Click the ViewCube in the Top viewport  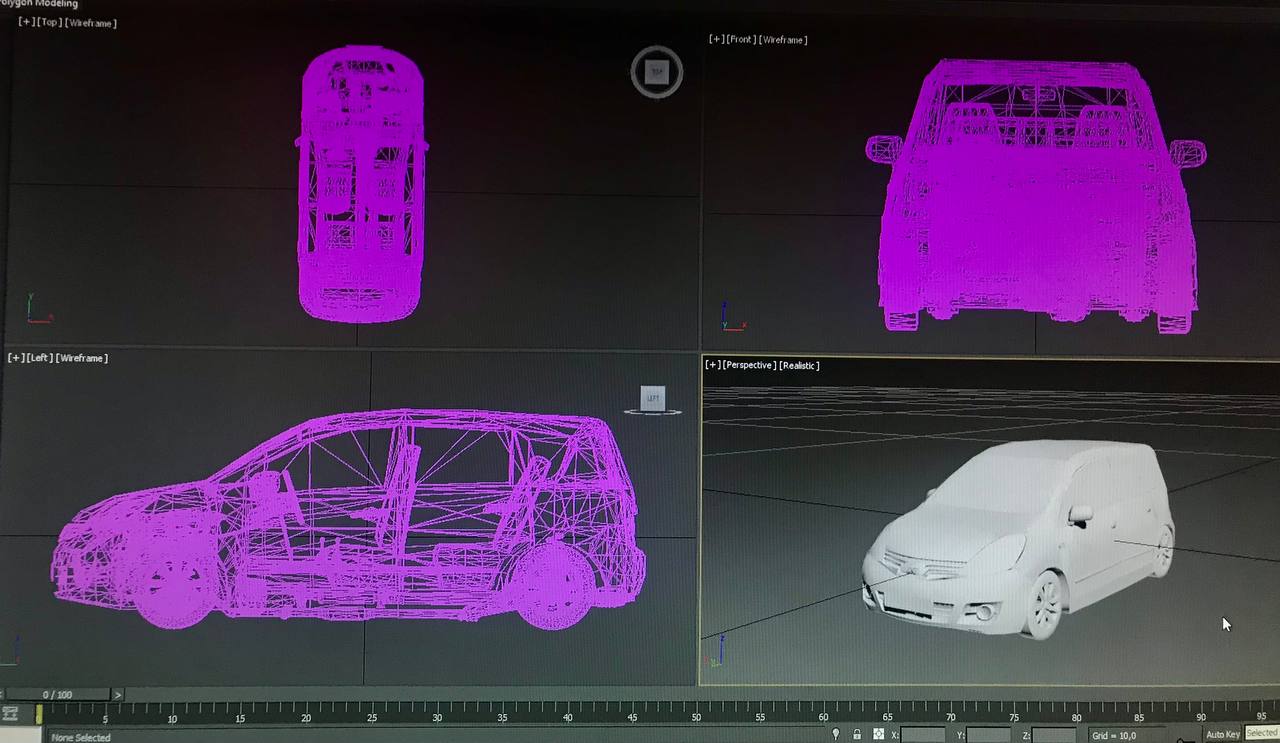click(x=657, y=72)
